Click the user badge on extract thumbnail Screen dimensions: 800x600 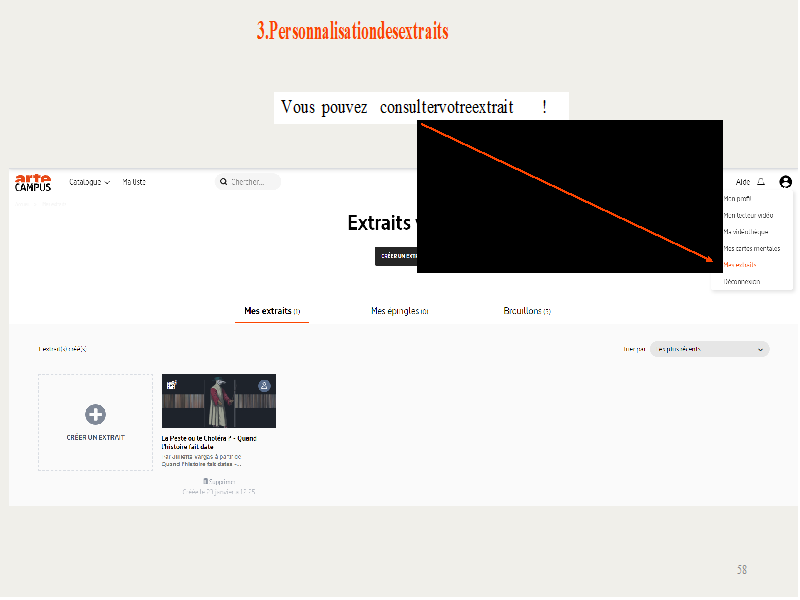[x=264, y=385]
